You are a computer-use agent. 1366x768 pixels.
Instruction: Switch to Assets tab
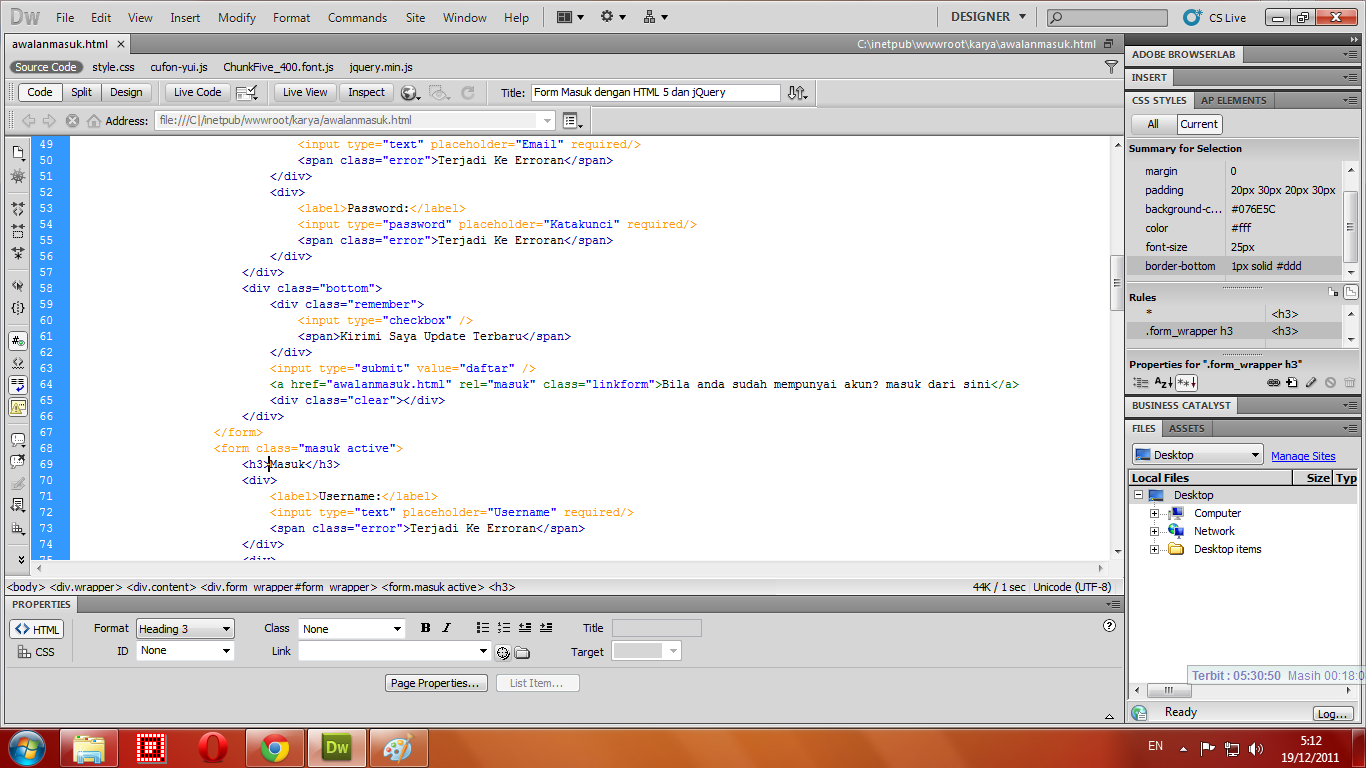1187,428
